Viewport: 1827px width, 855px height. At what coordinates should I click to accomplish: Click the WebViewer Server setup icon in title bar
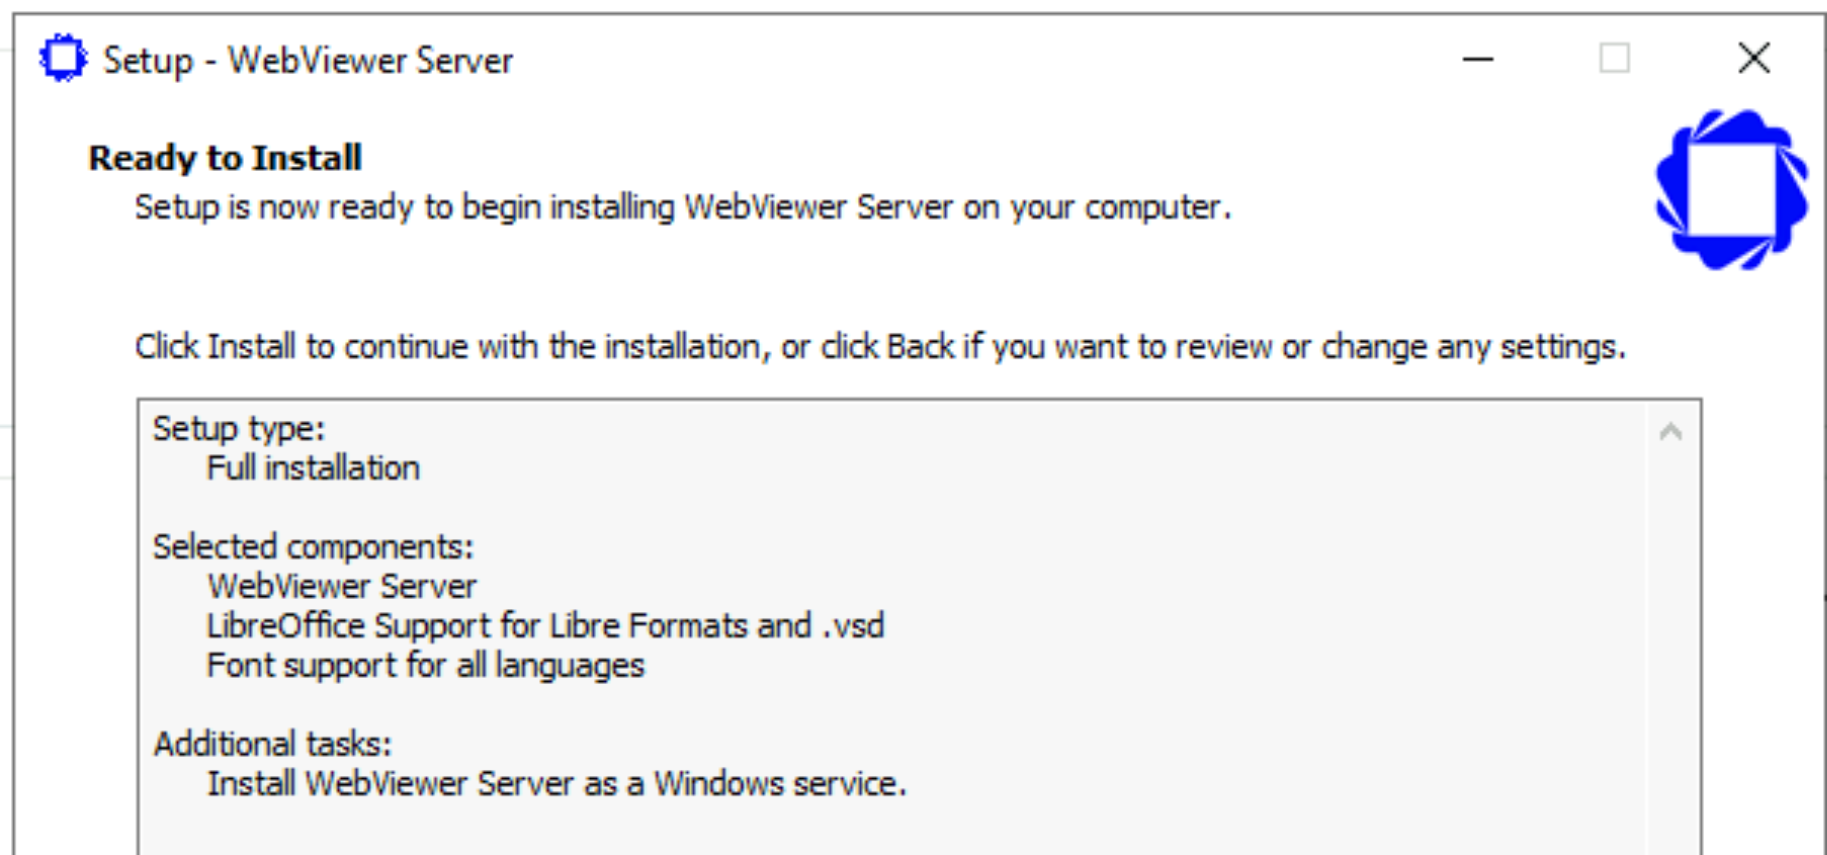62,58
